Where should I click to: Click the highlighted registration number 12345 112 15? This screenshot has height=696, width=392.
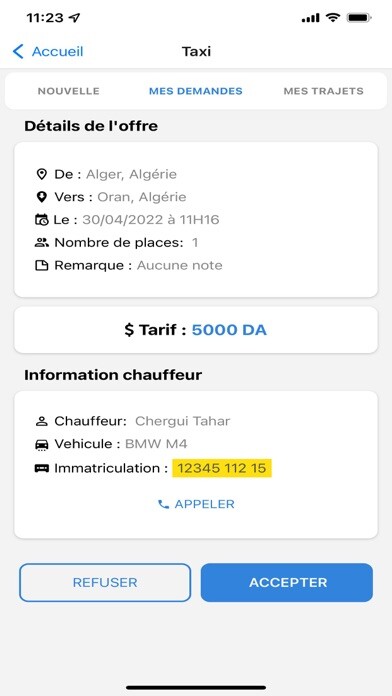222,468
